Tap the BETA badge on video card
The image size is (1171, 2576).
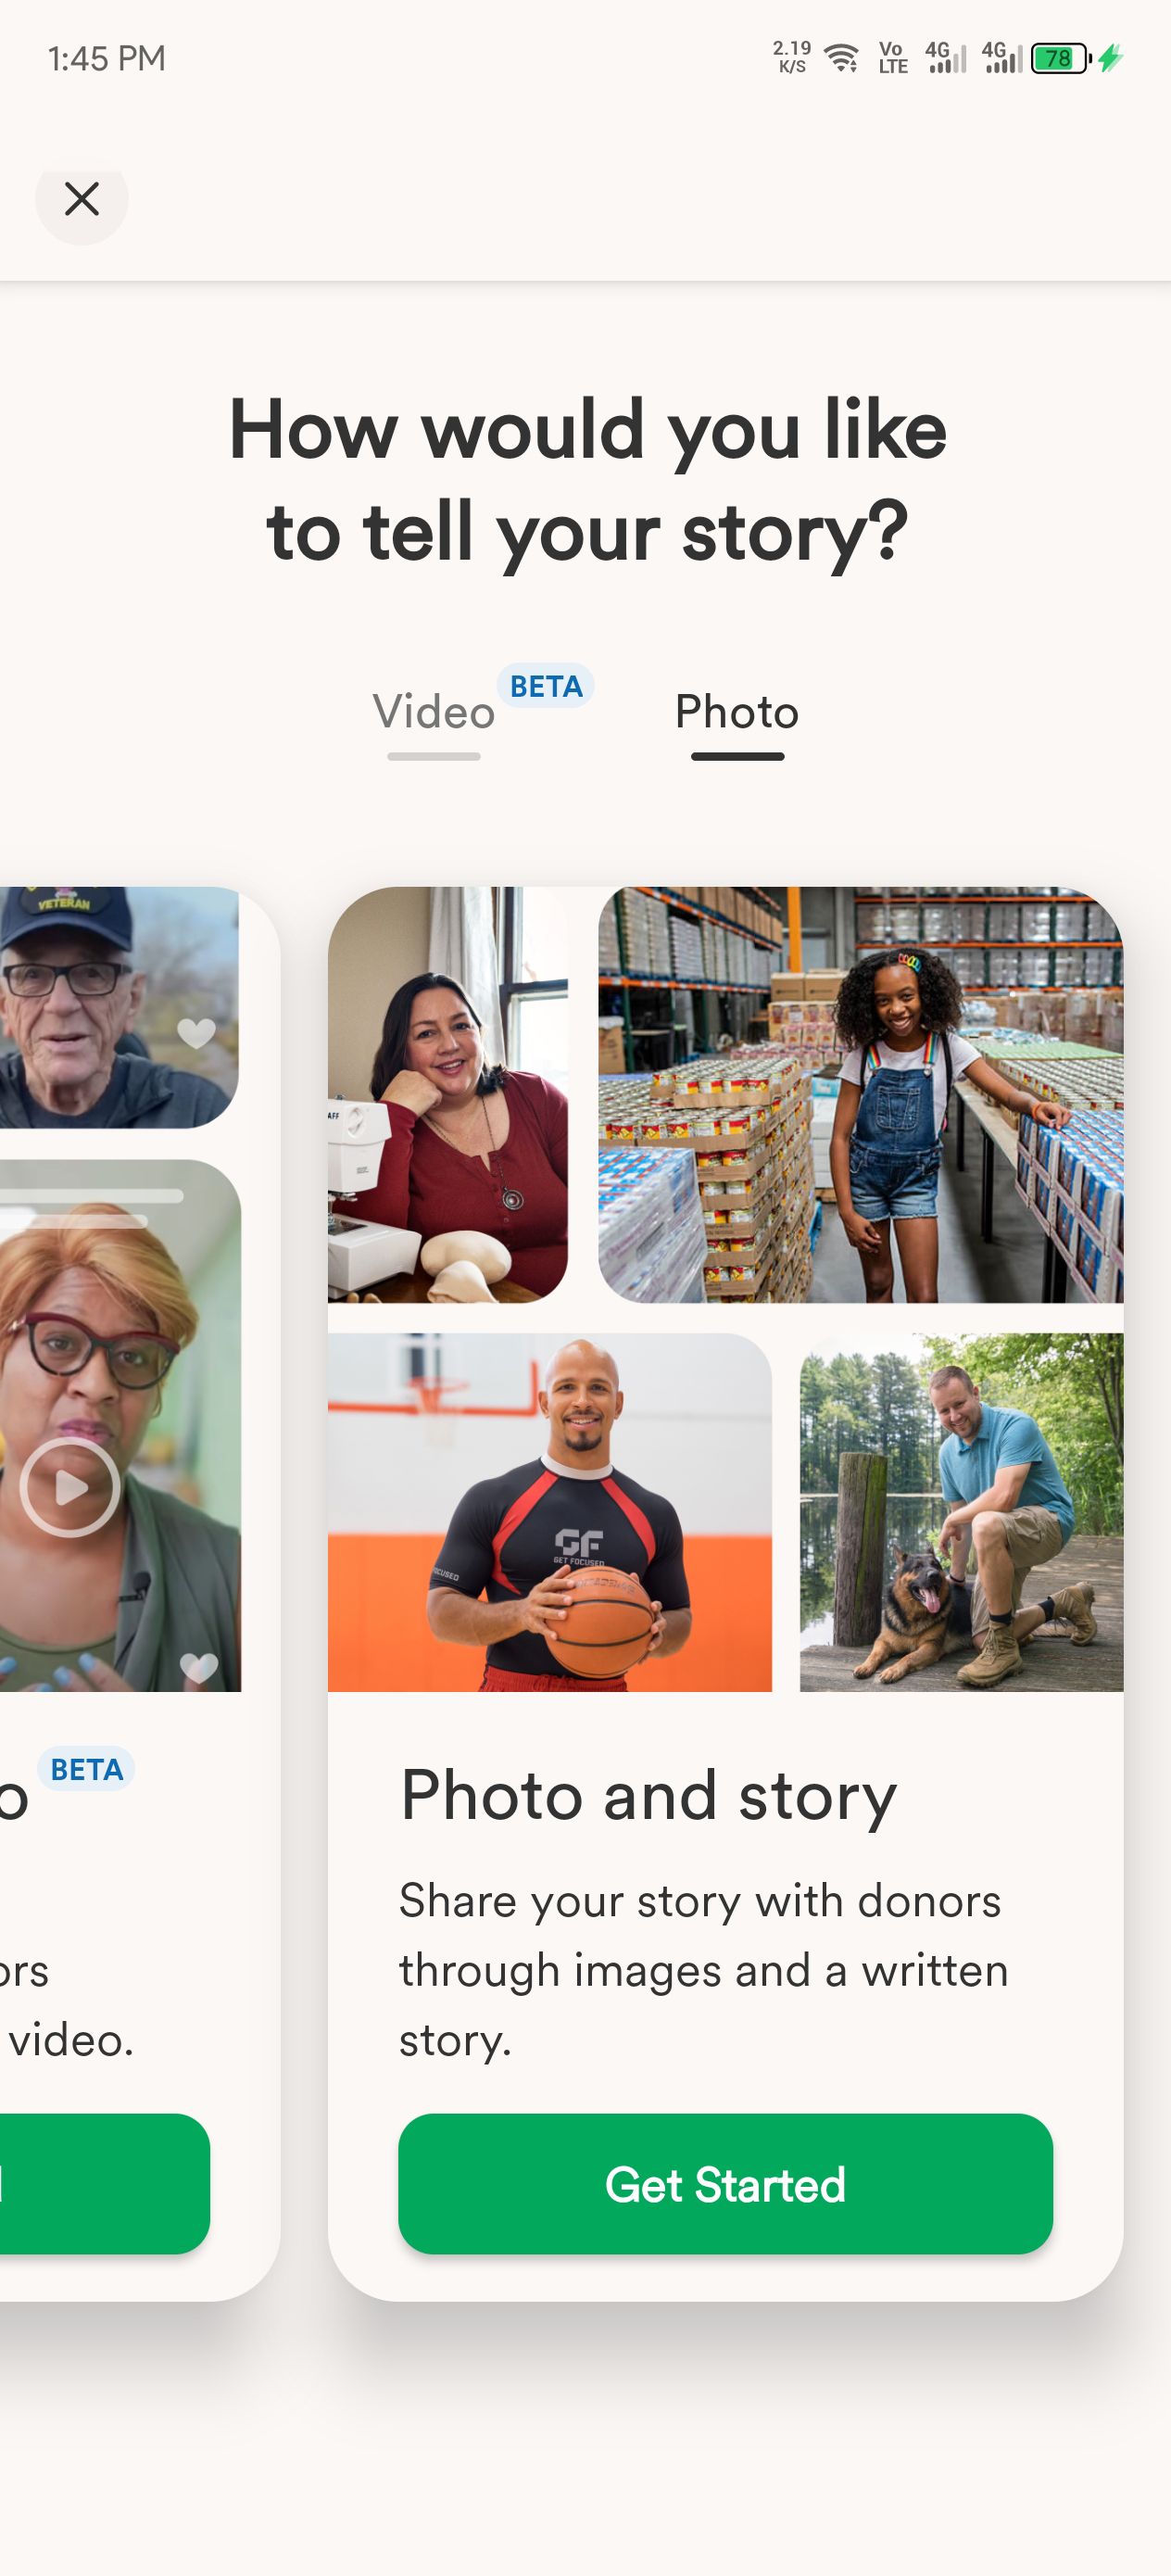(x=86, y=1769)
